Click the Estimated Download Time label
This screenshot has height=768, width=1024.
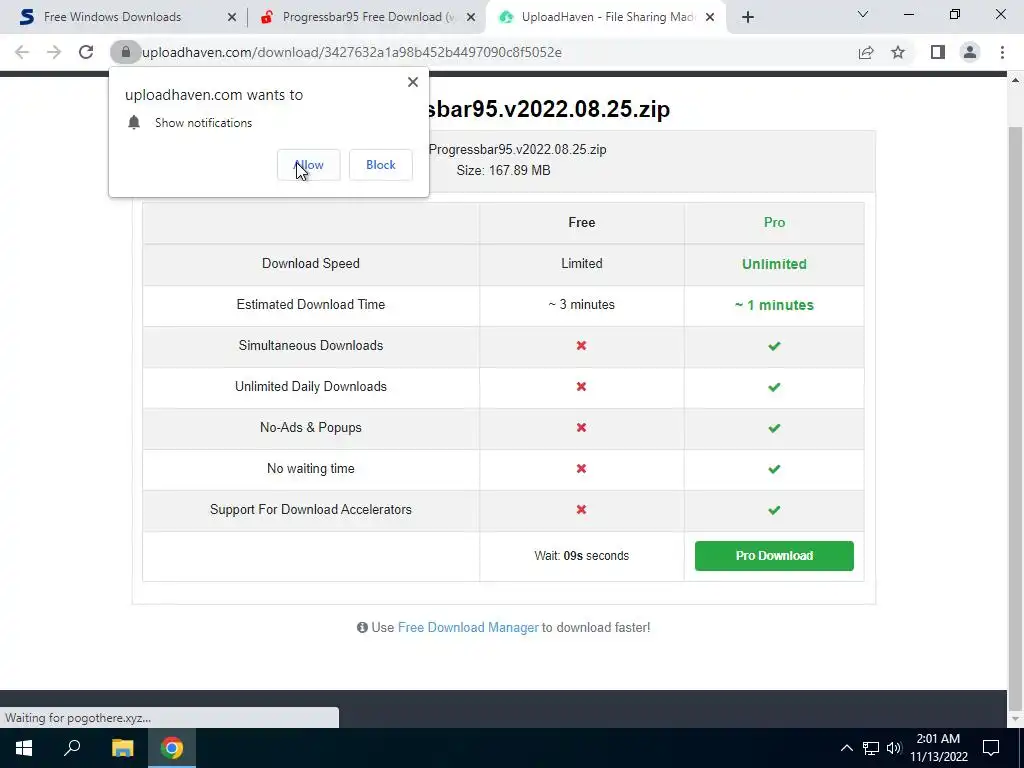point(311,305)
